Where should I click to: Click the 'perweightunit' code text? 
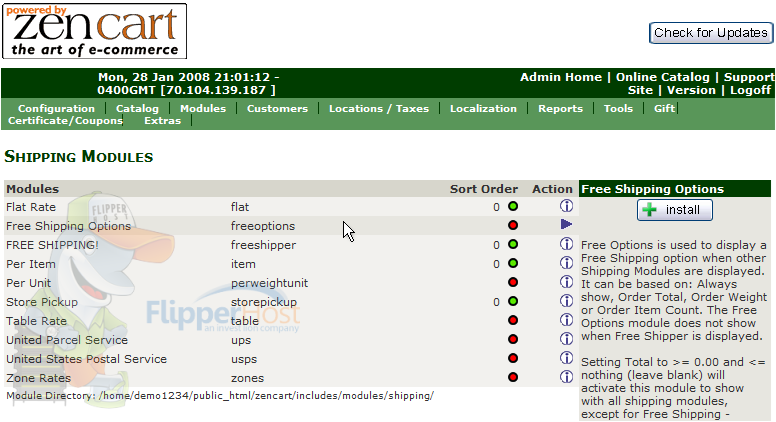click(269, 283)
